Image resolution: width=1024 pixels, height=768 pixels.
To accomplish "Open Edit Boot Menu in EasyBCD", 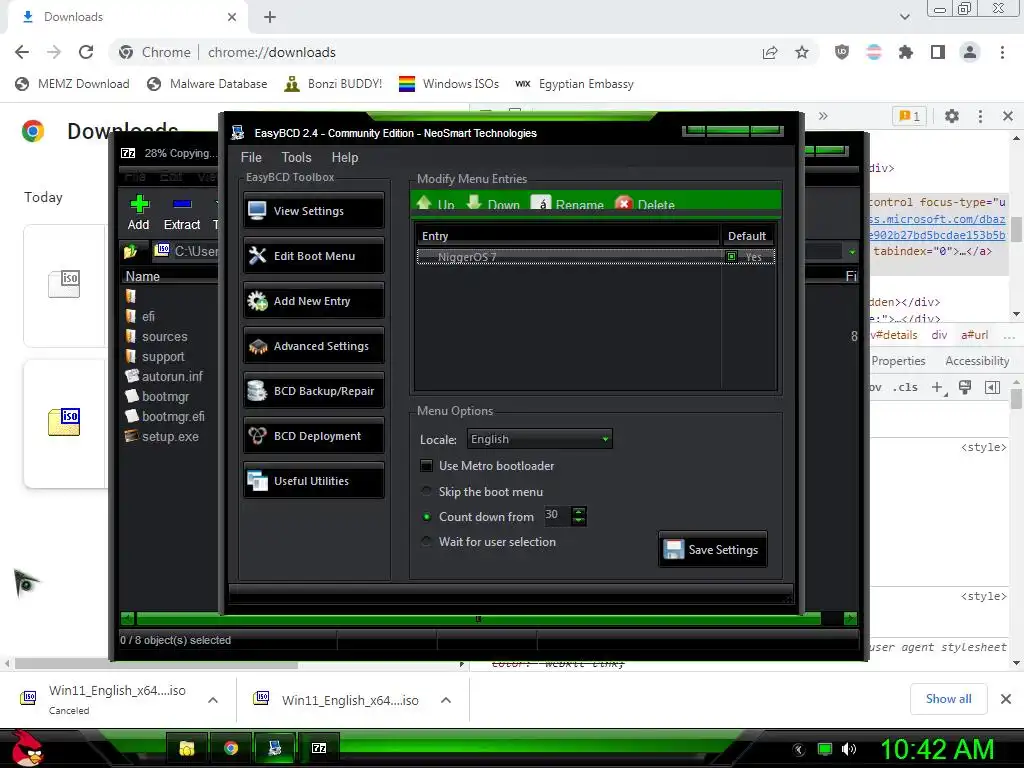I will [x=313, y=256].
